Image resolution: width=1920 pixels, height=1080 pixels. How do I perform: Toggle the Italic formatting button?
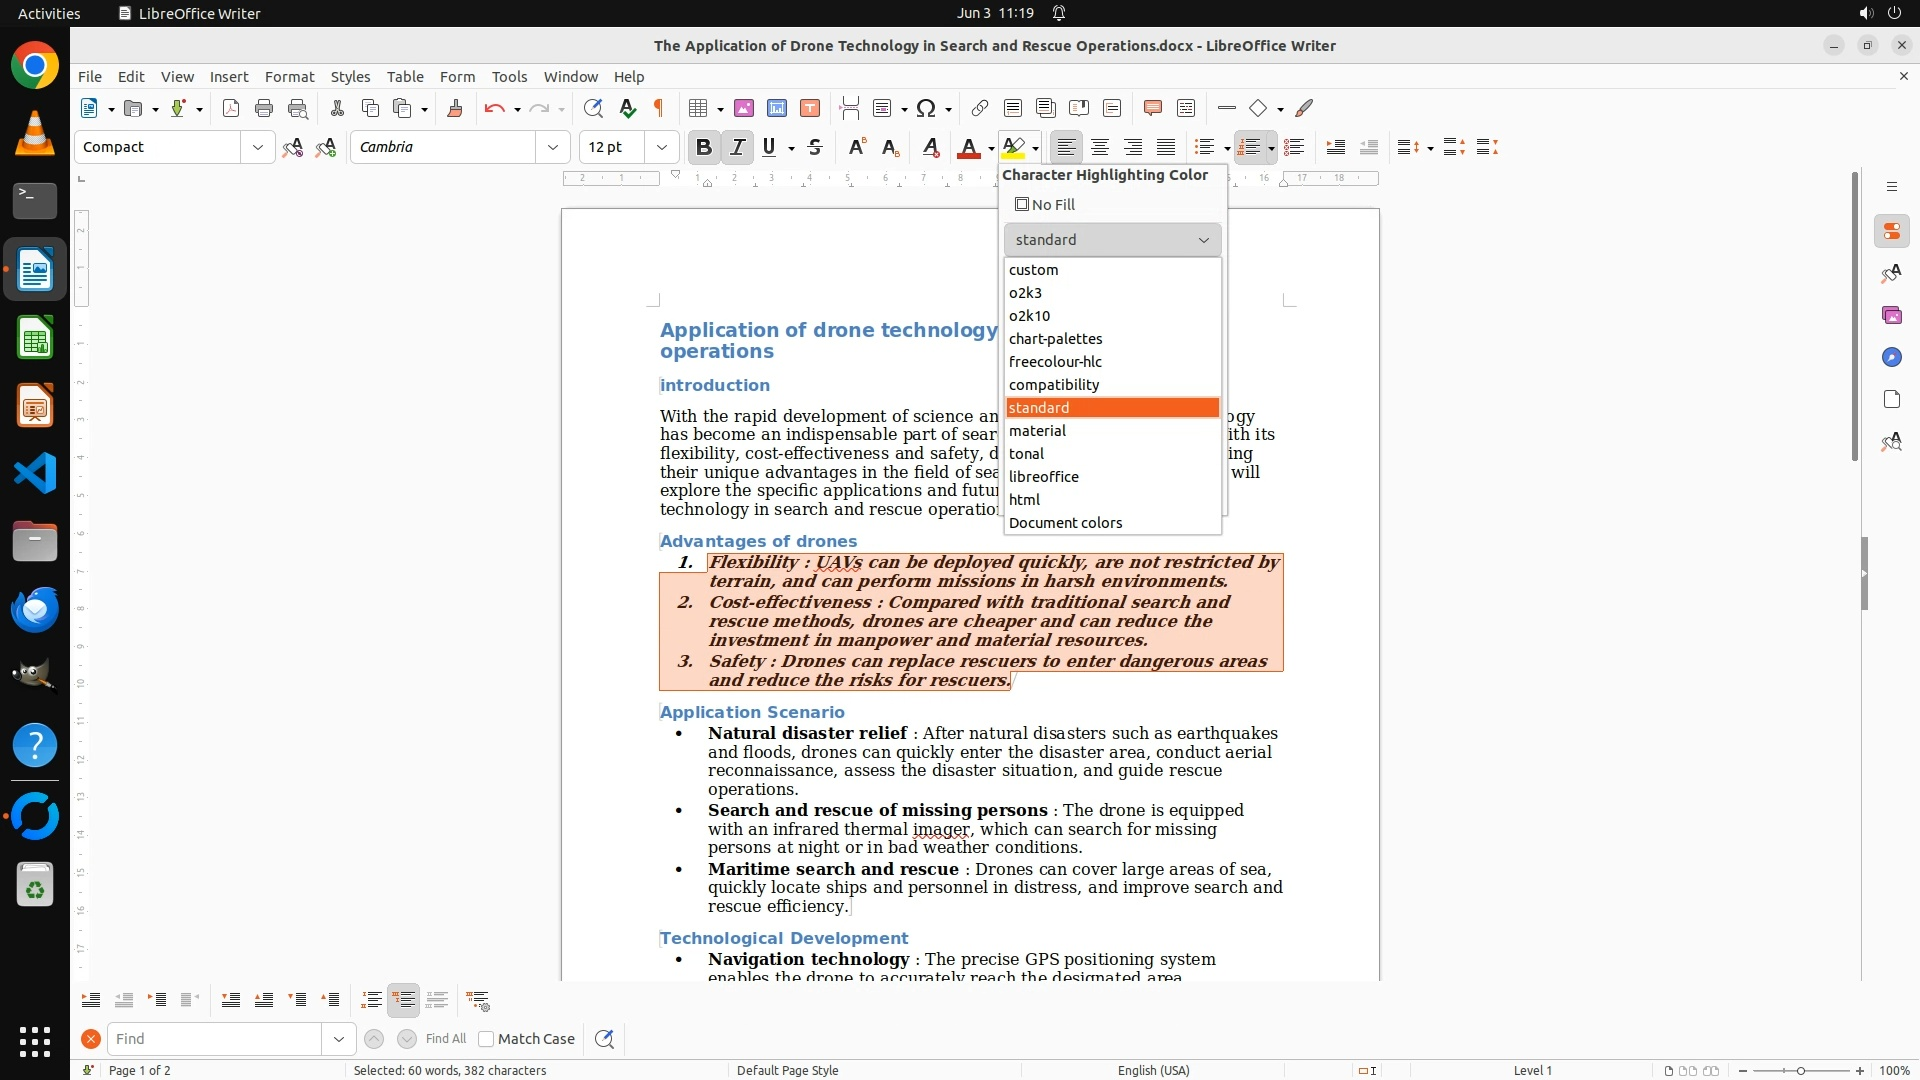tap(737, 147)
